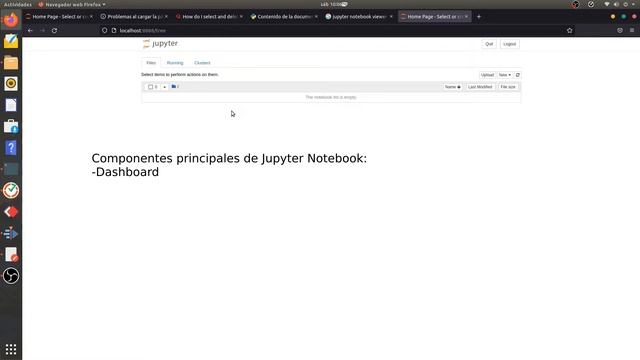Open the Files folder dock icon
640x360 pixels.
click(x=11, y=62)
